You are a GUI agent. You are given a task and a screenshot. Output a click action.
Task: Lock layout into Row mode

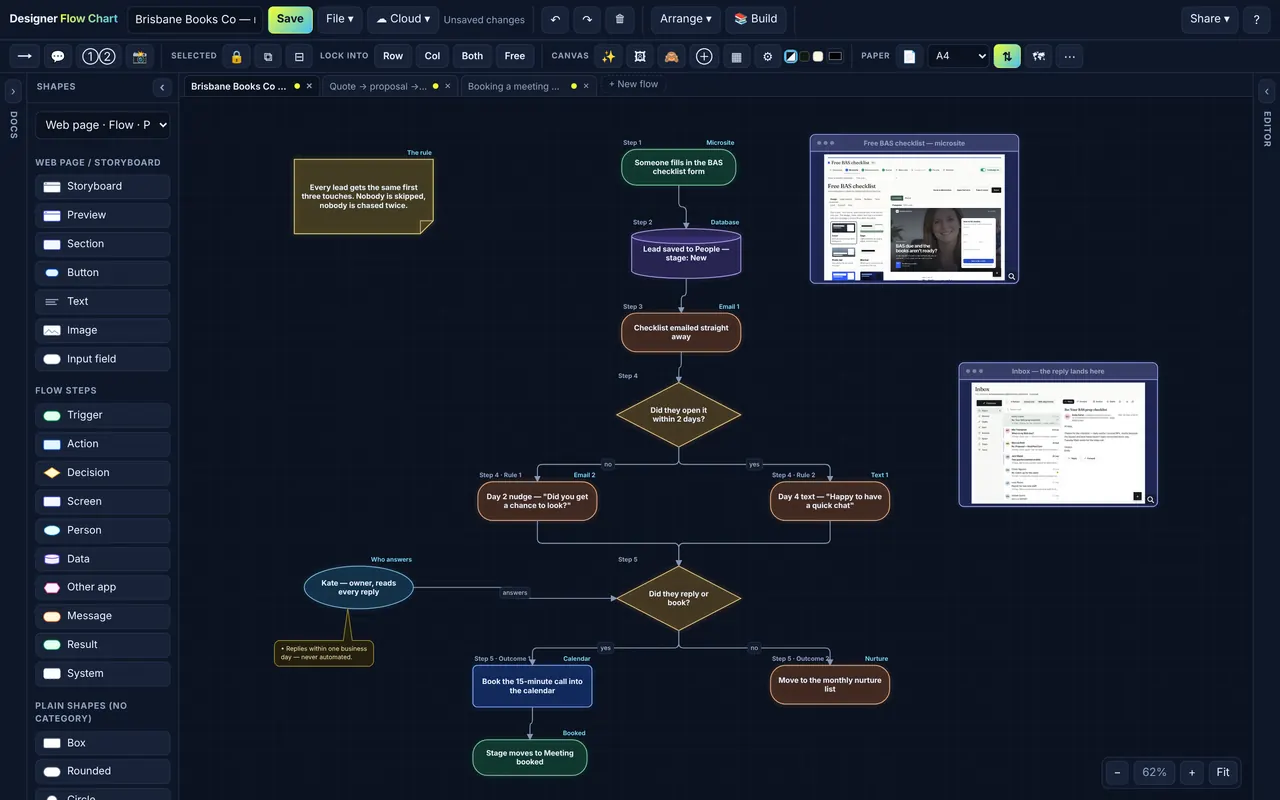point(393,56)
